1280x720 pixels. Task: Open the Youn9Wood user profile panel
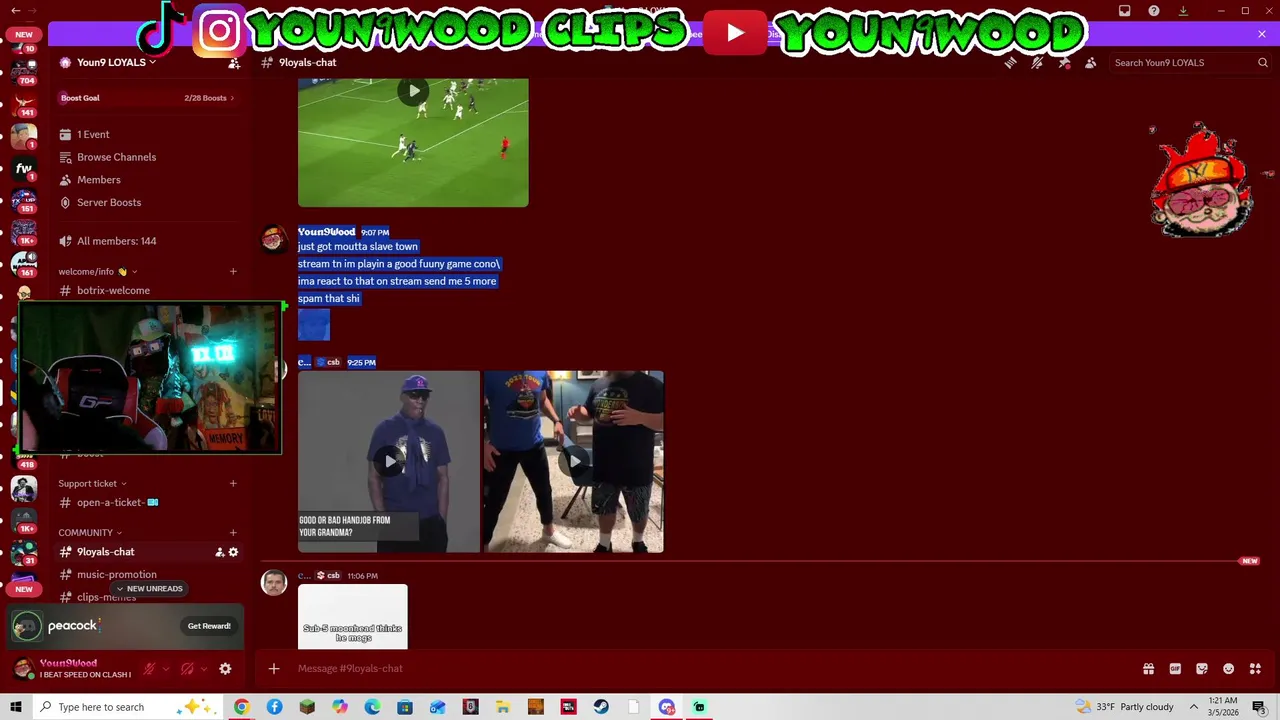coord(72,668)
